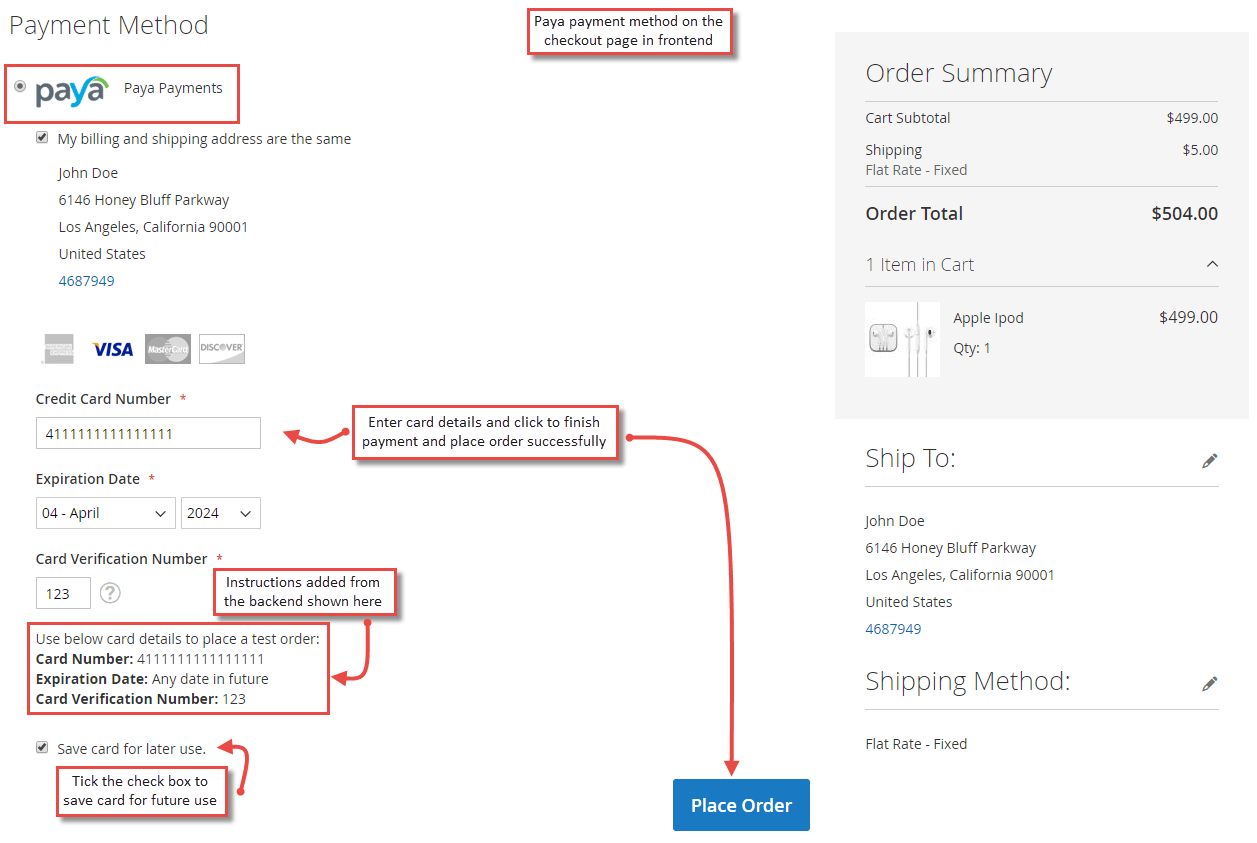This screenshot has width=1257, height=843.
Task: Click the Cart Subtotal $499.00 value
Action: coord(1192,118)
